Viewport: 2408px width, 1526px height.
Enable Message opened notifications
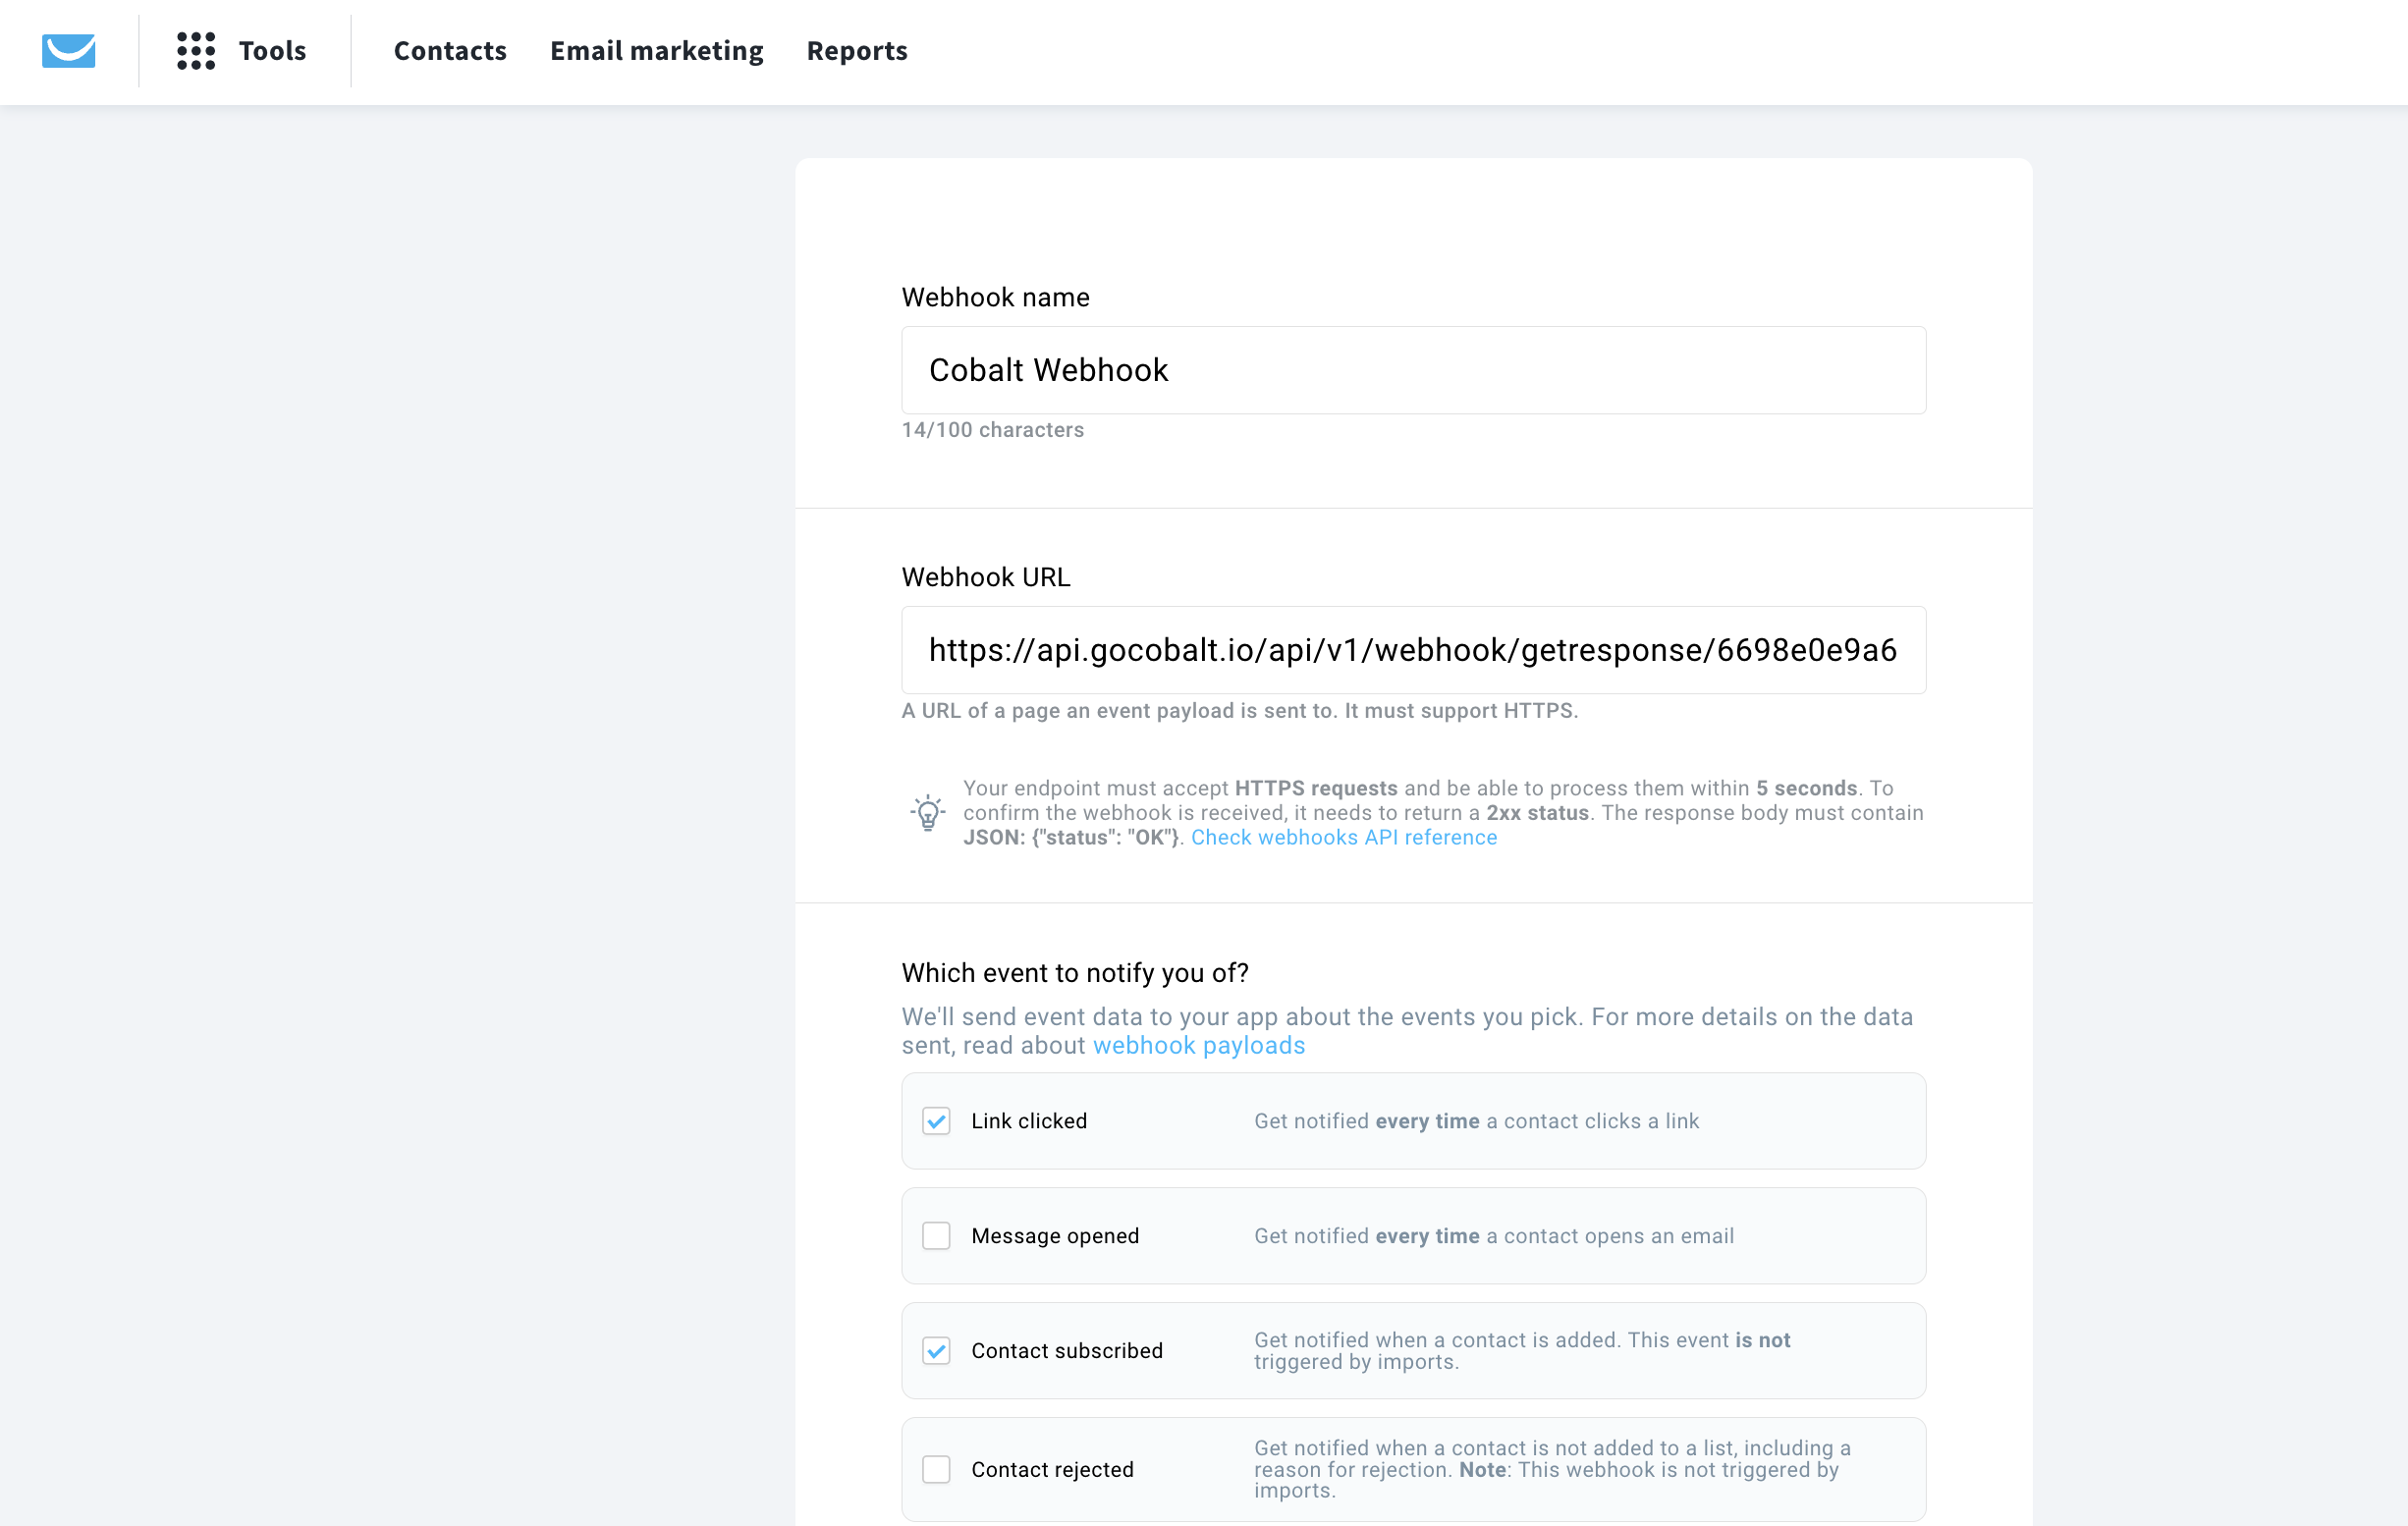[x=936, y=1236]
